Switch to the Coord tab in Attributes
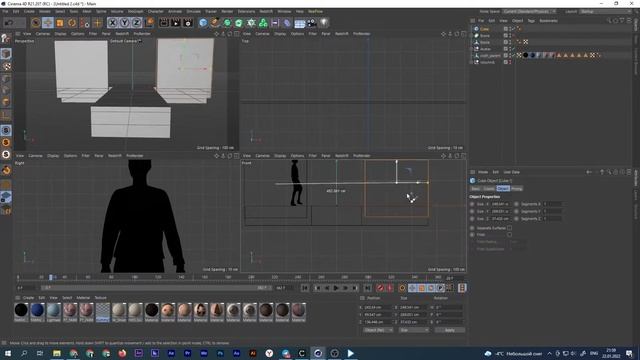This screenshot has height=360, width=640. pyautogui.click(x=489, y=189)
